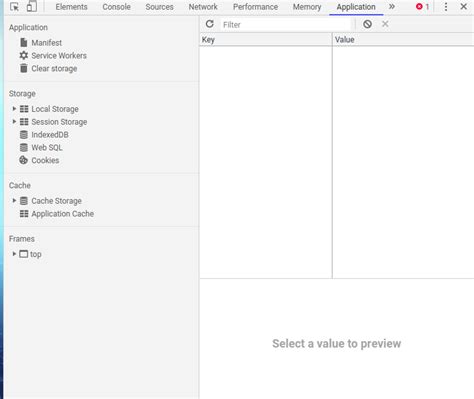Image resolution: width=474 pixels, height=399 pixels.
Task: Click the delete selected X icon
Action: 385,24
